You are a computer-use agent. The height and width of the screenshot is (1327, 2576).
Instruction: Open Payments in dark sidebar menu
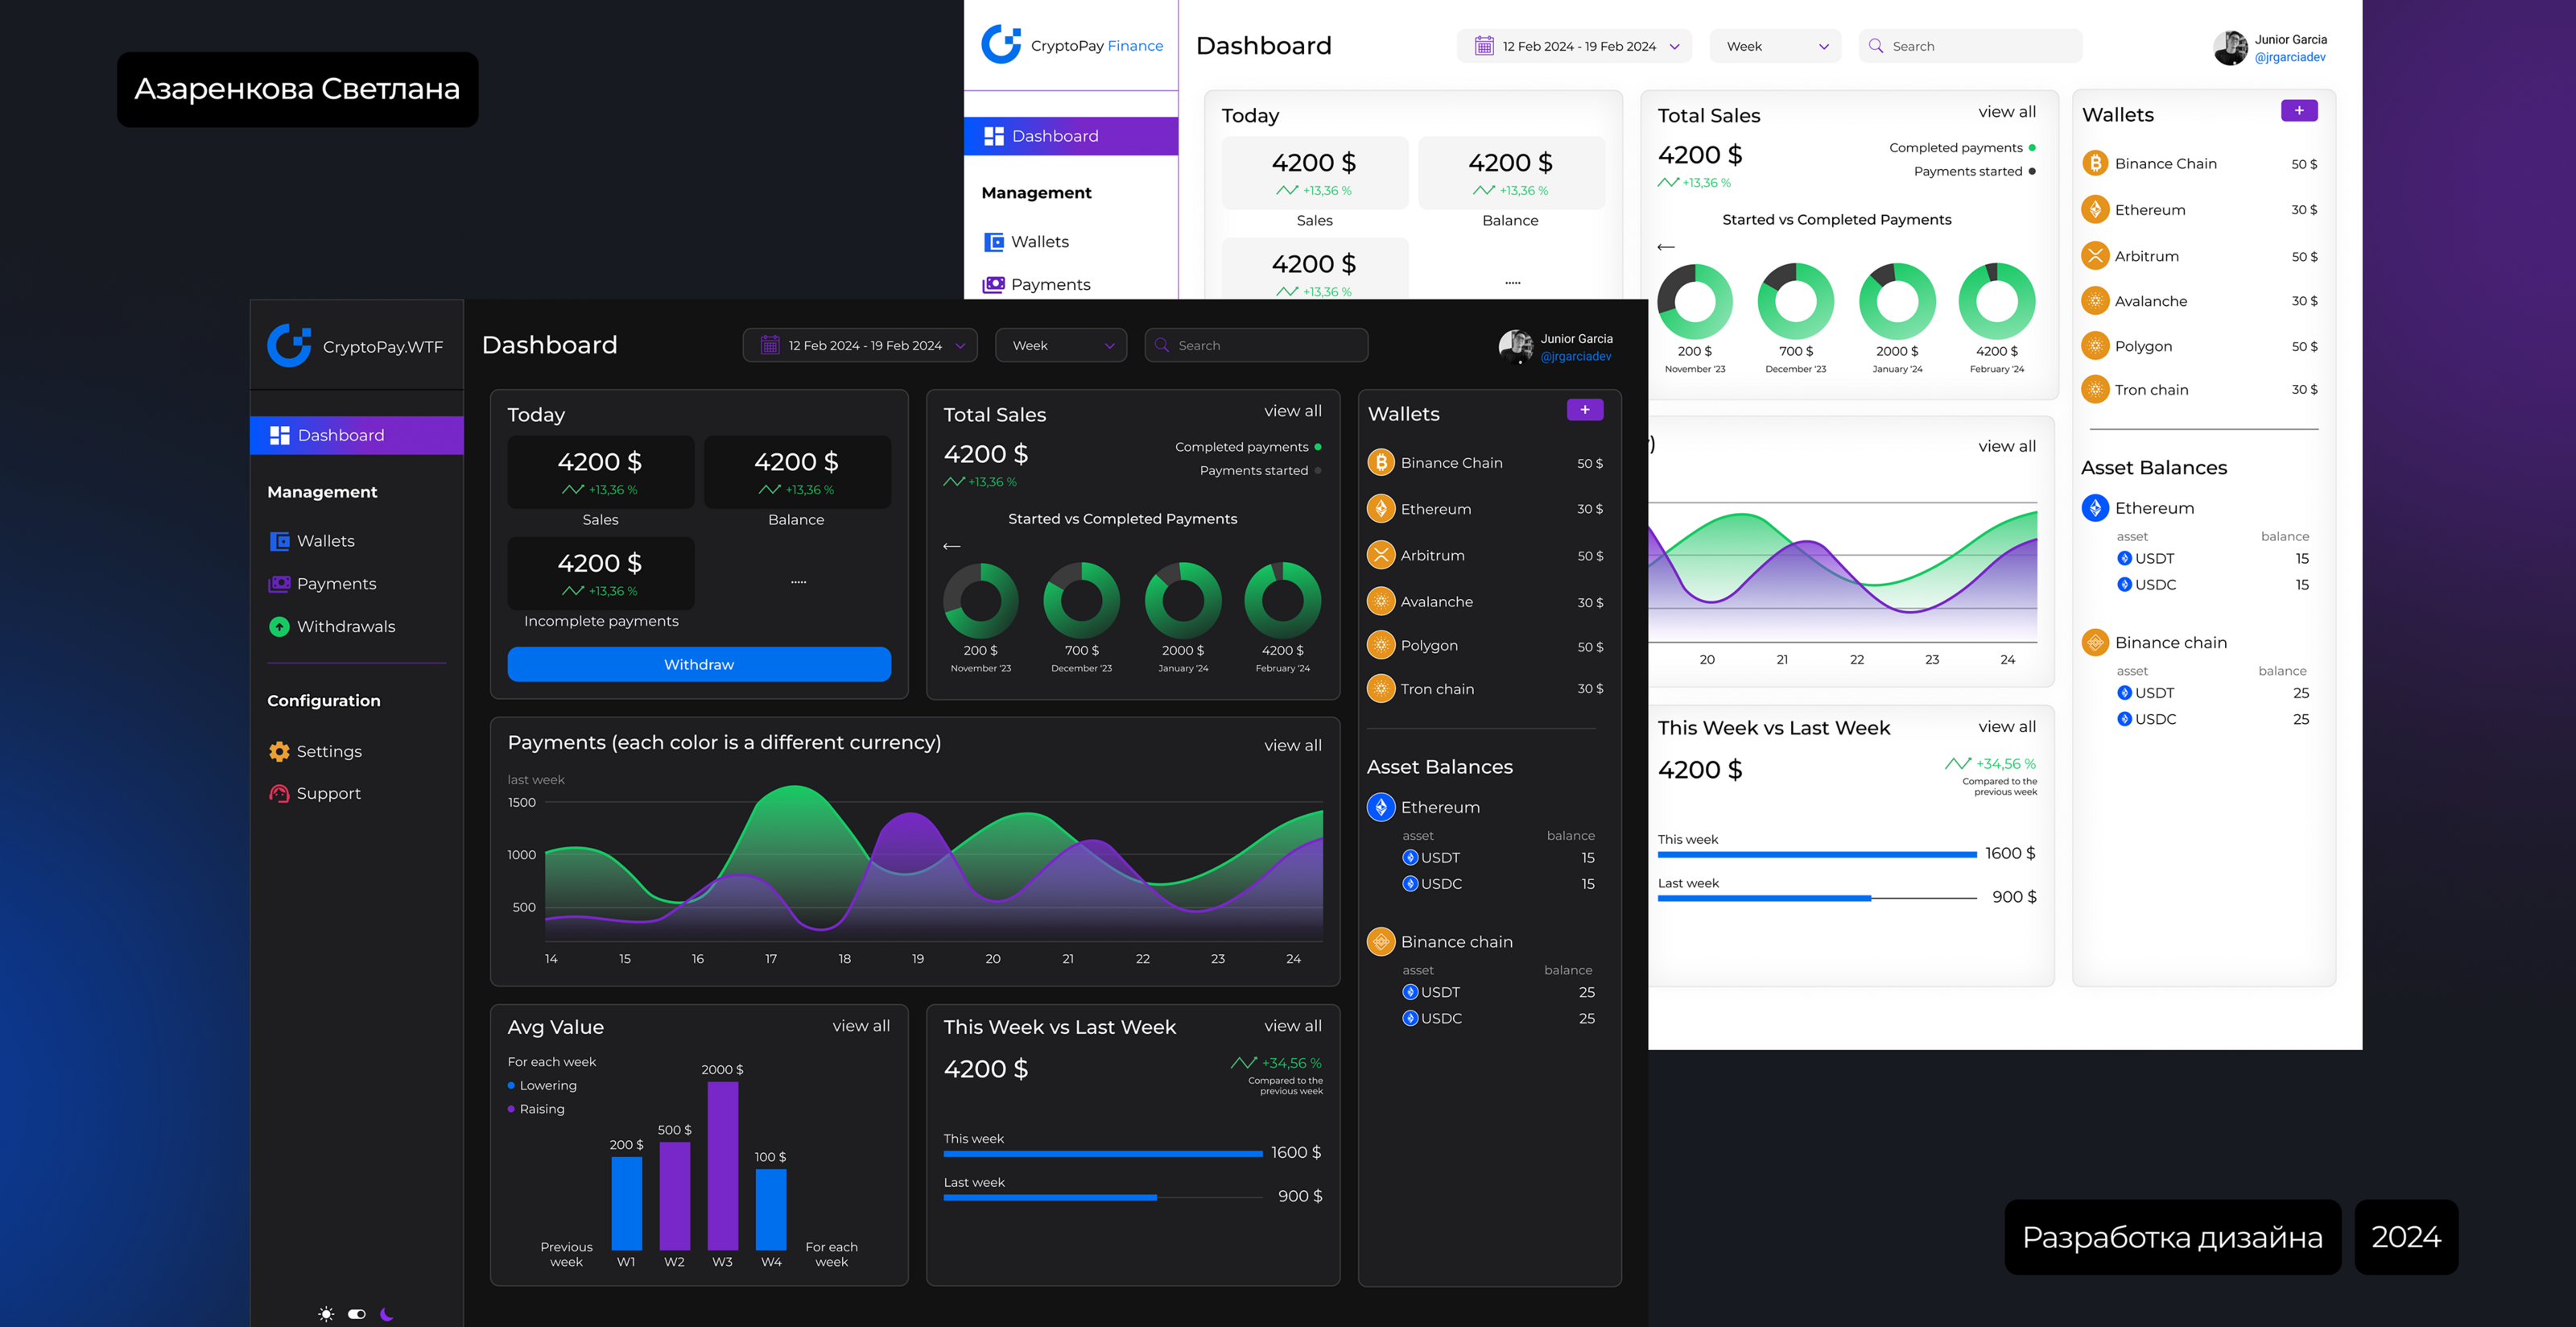coord(336,584)
